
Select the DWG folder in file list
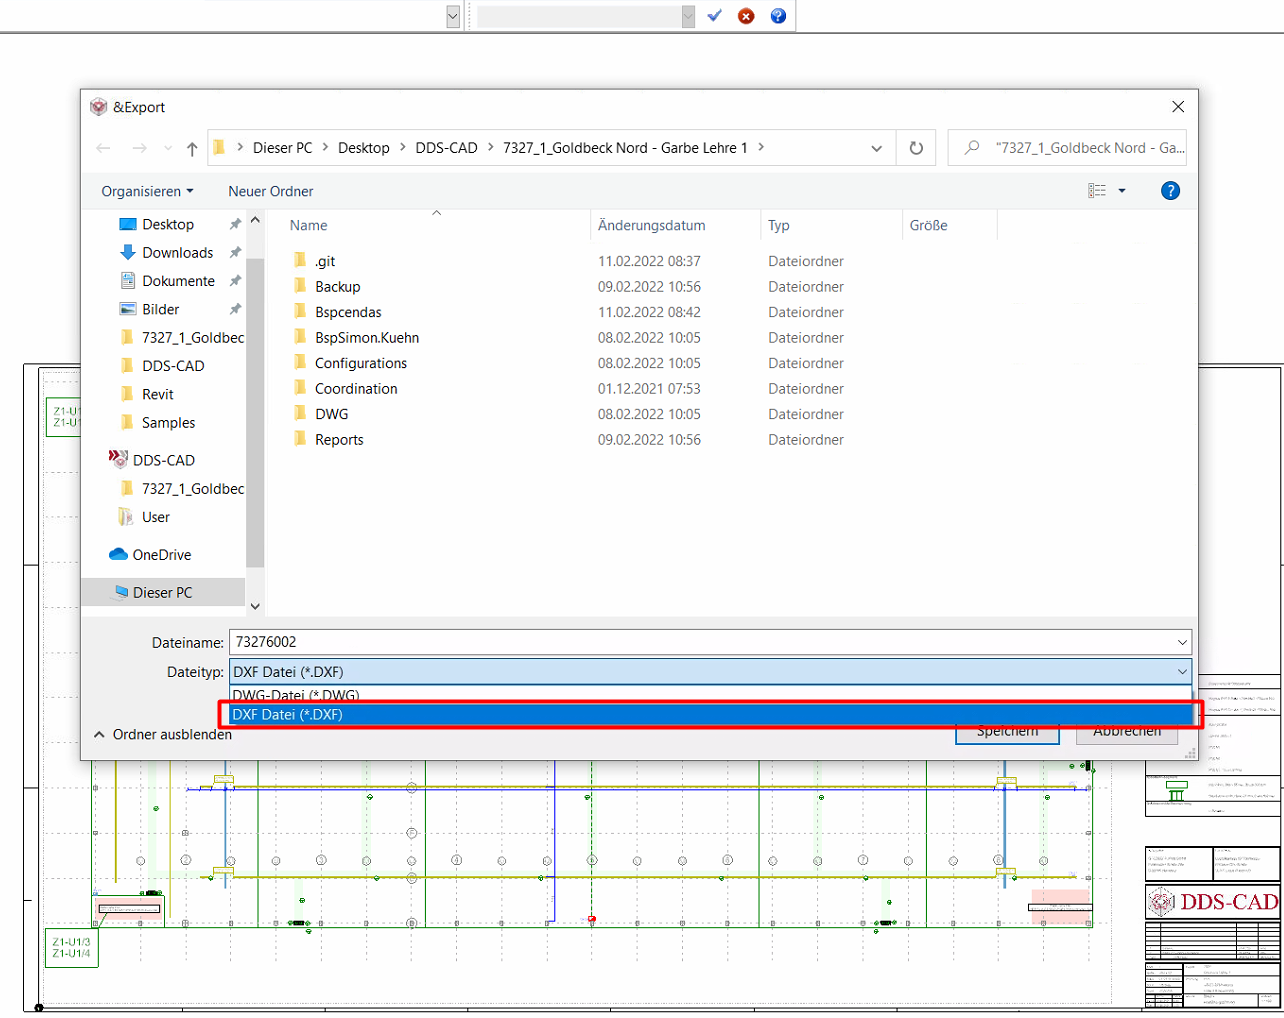[x=331, y=414]
